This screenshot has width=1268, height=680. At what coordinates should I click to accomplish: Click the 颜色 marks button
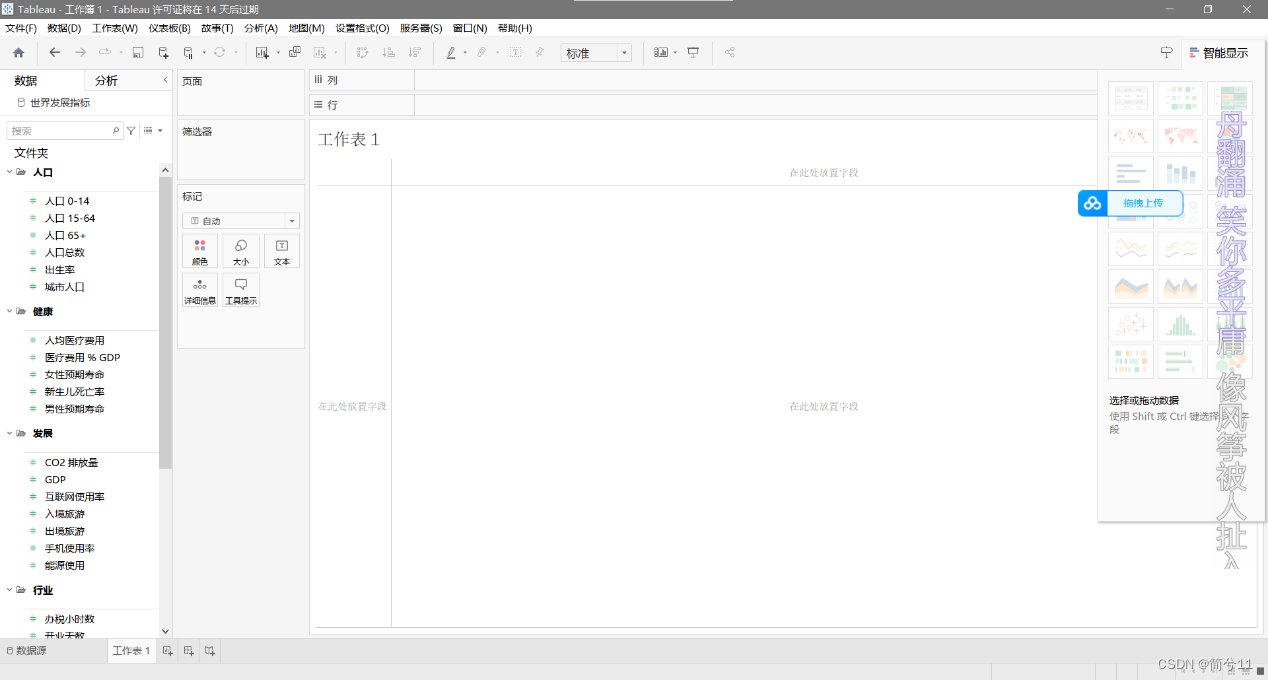pos(200,251)
